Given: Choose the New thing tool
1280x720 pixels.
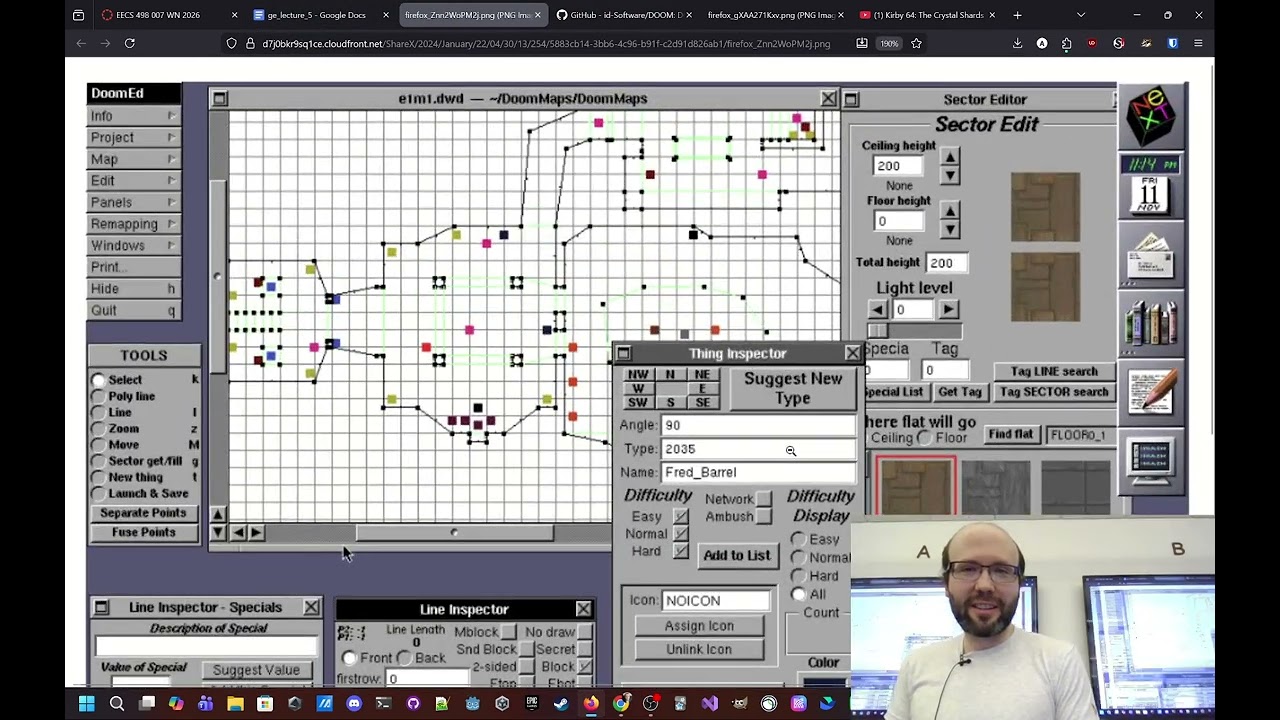Looking at the screenshot, I should coord(98,477).
